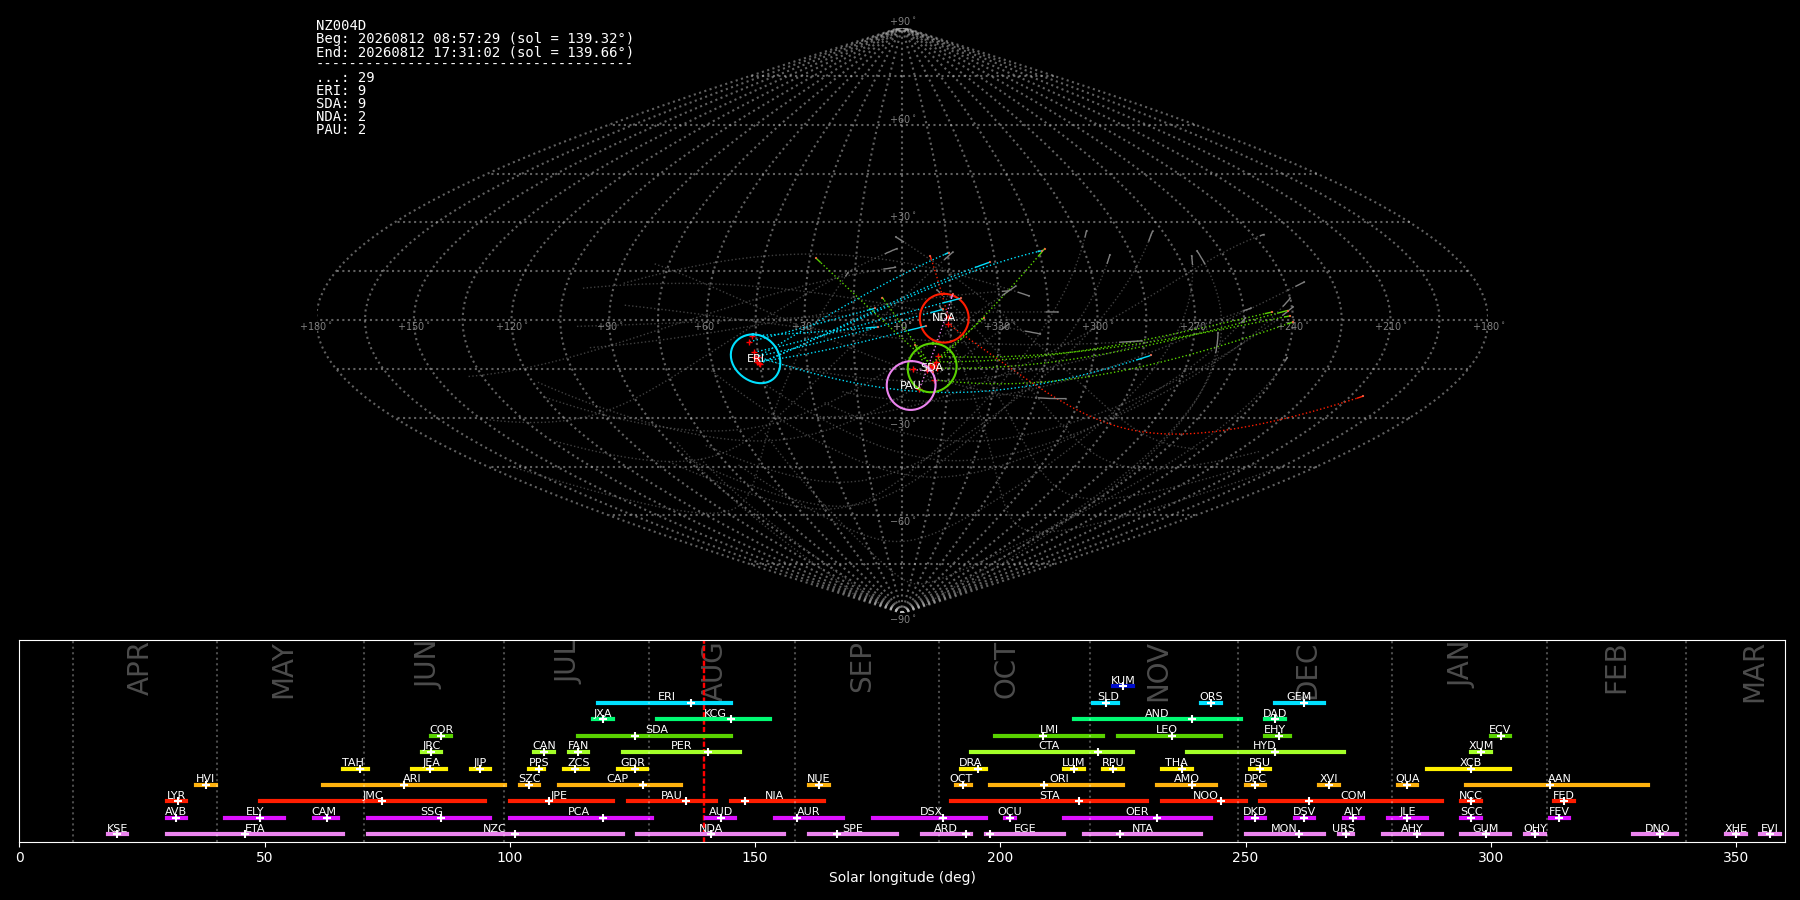Click the SSG shower label in timeline
The image size is (1800, 900).
point(431,812)
